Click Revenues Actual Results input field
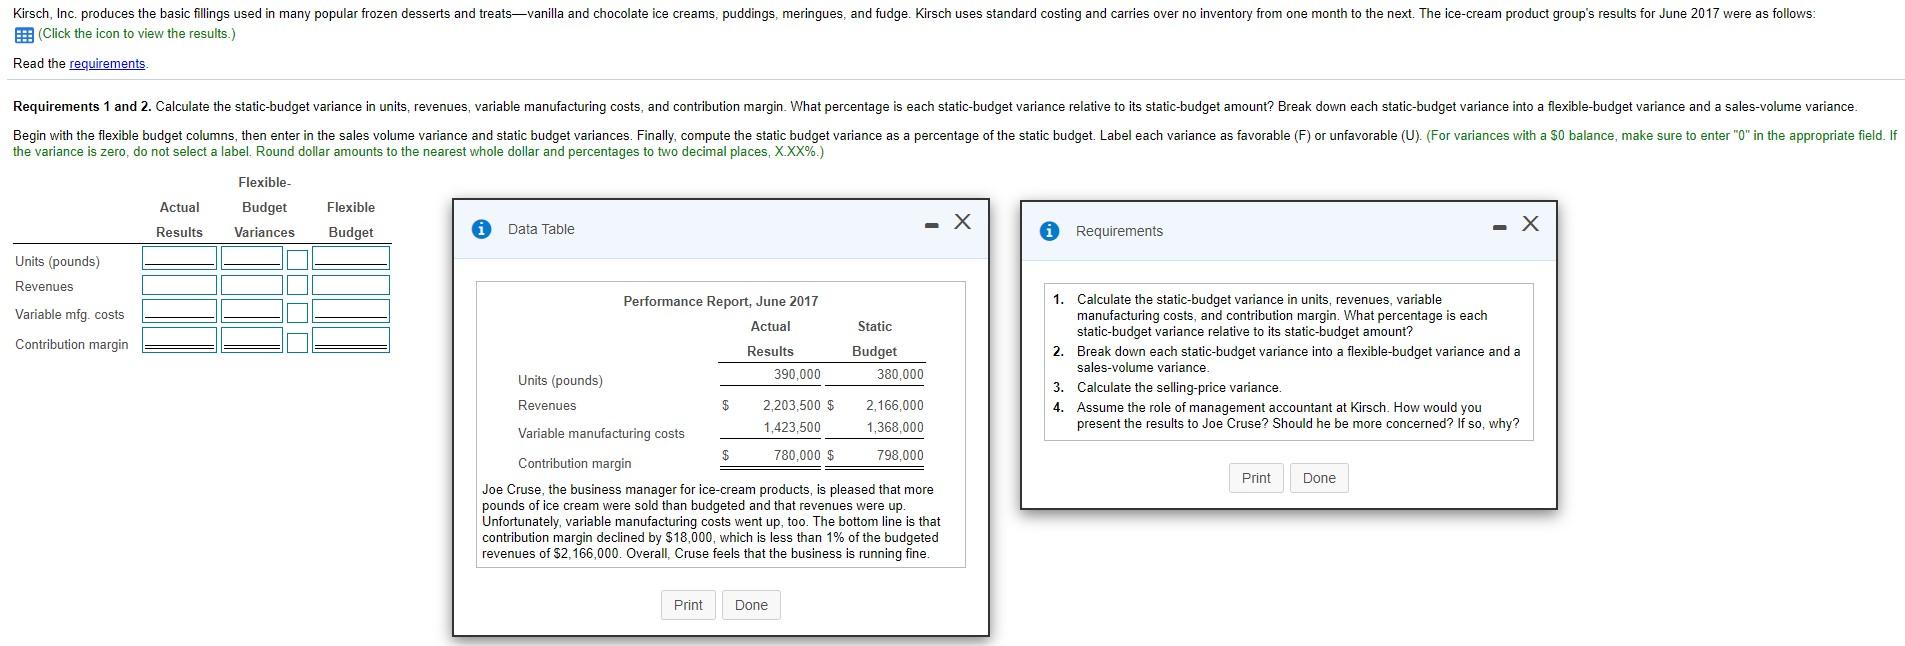 point(180,285)
